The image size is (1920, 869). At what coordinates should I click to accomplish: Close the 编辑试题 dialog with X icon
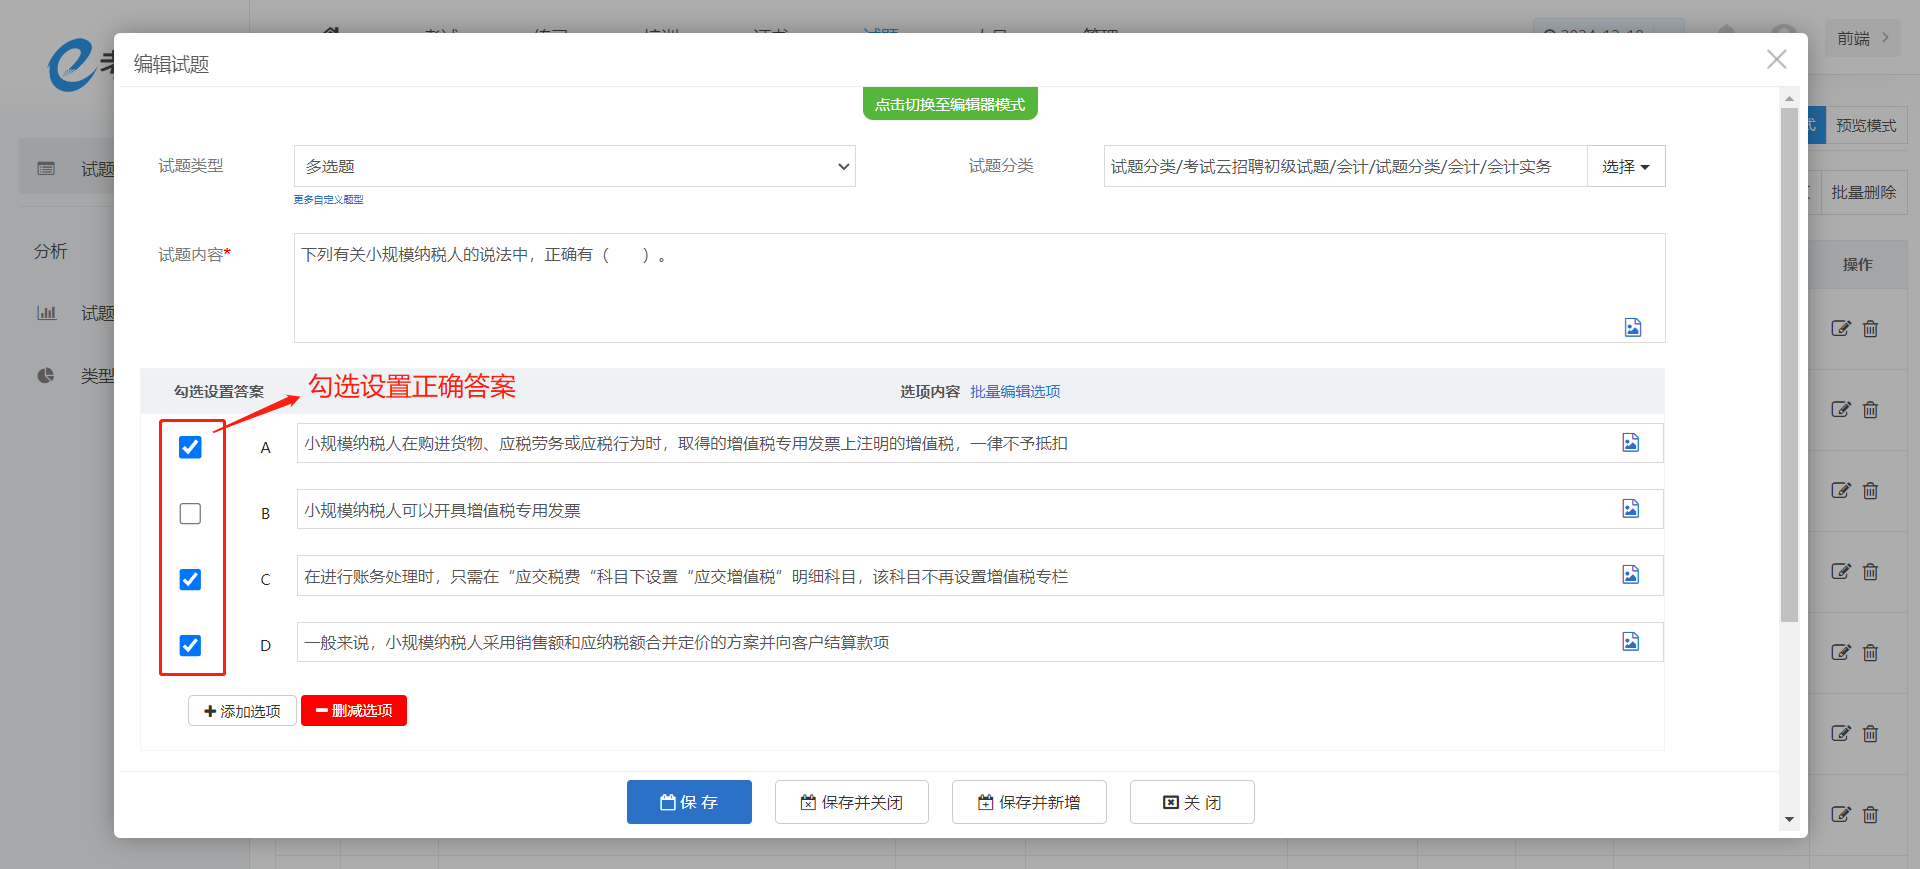point(1776,60)
